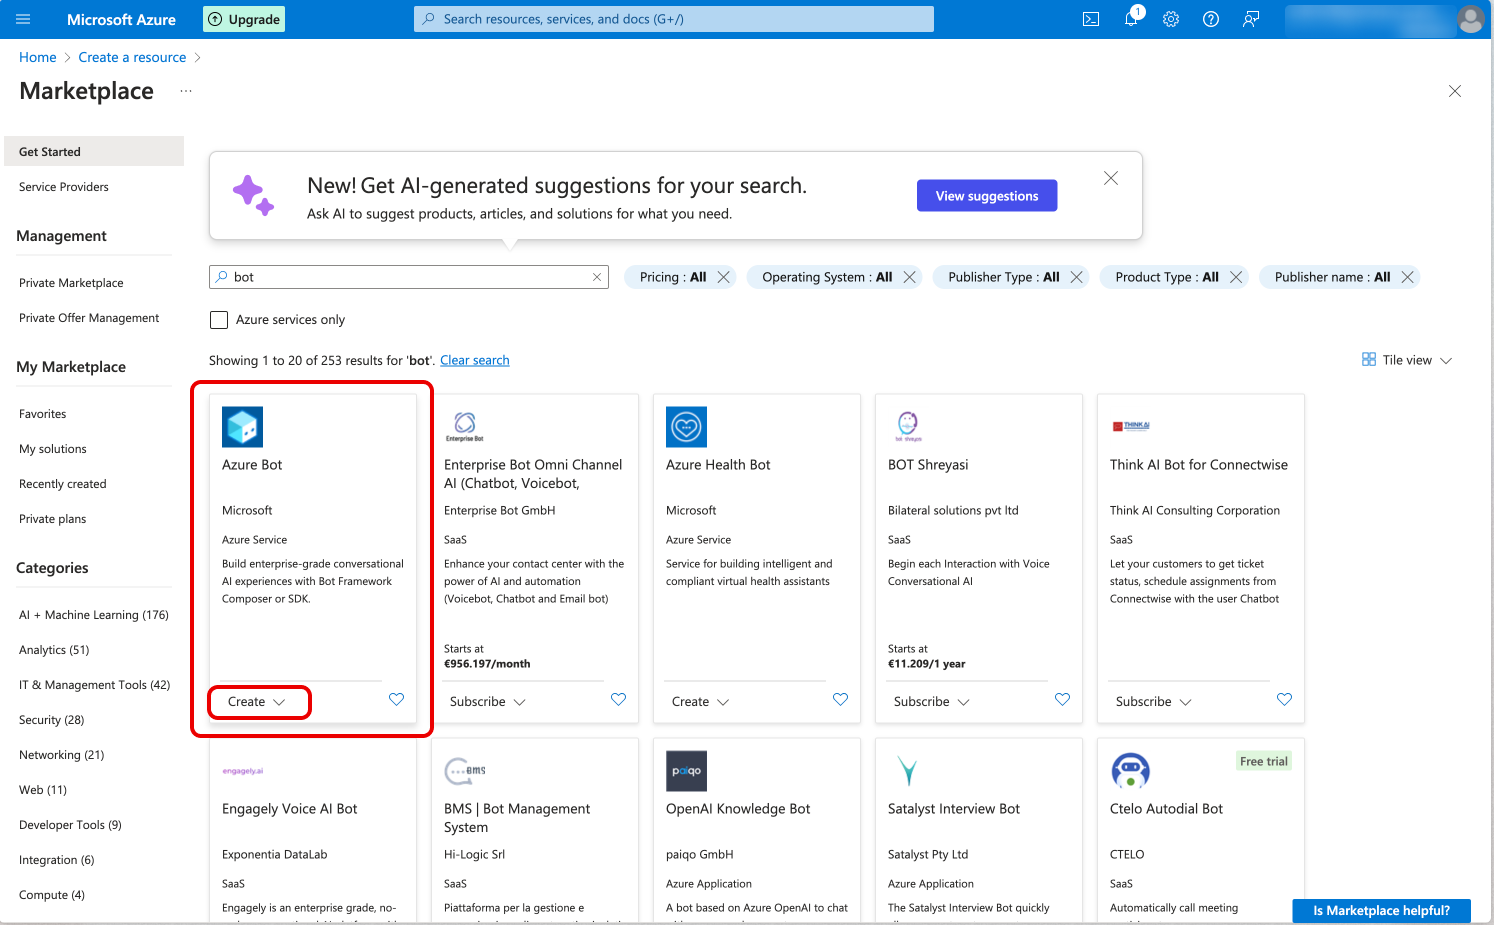Image resolution: width=1494 pixels, height=925 pixels.
Task: Remove the Product Type filter
Action: (x=1236, y=277)
